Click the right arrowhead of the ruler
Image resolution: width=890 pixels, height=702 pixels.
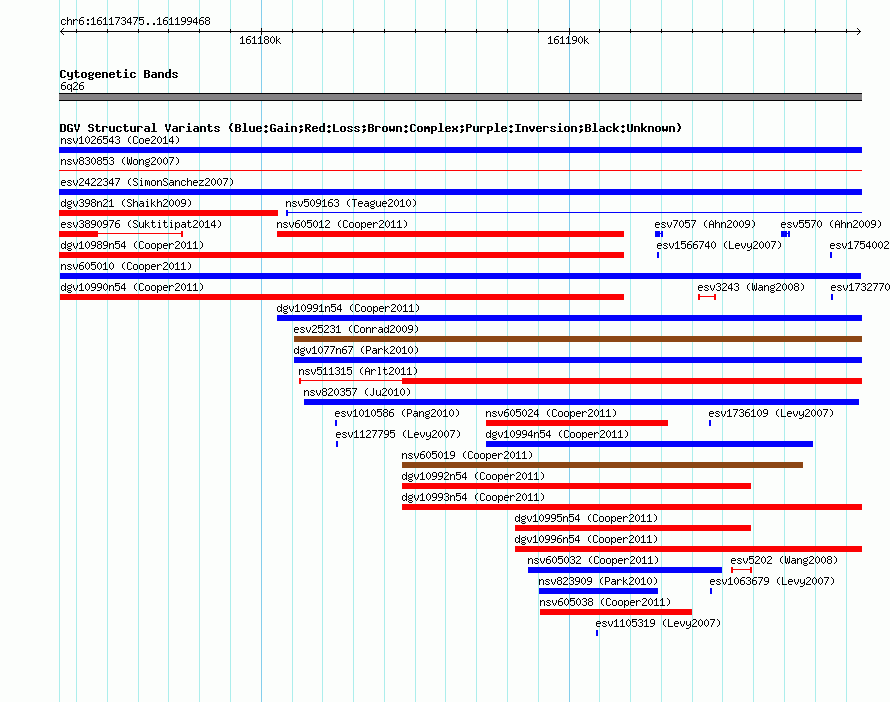pos(858,32)
